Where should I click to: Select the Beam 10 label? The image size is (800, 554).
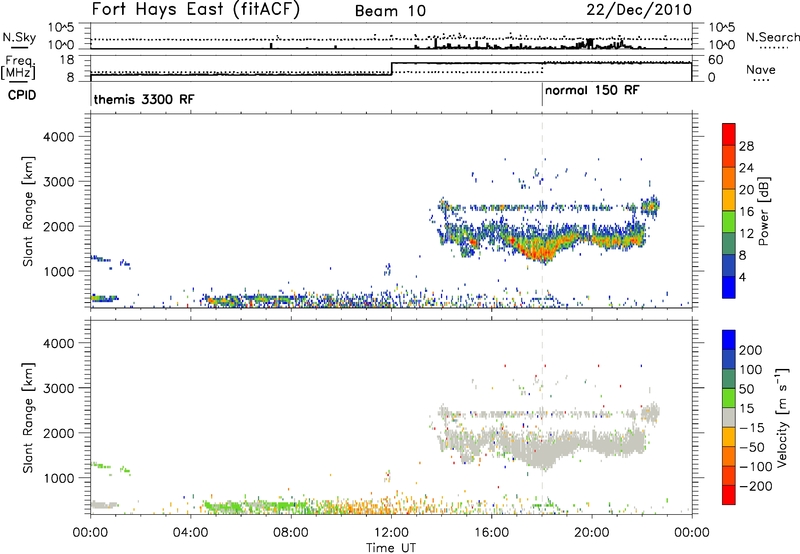[390, 11]
